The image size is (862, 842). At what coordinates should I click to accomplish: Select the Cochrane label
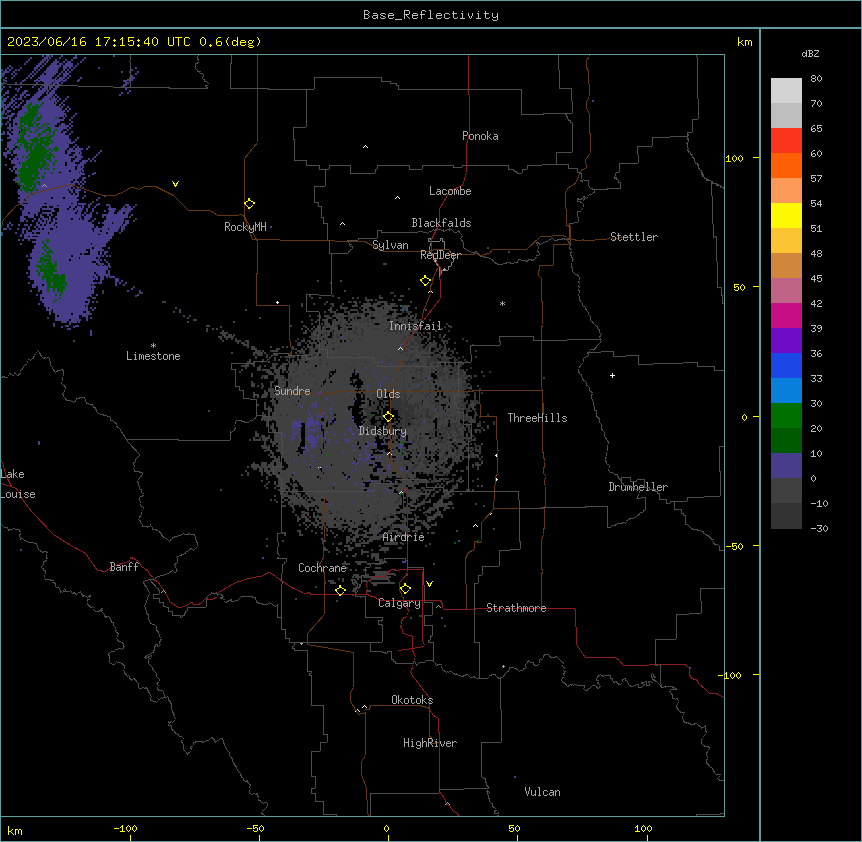322,568
